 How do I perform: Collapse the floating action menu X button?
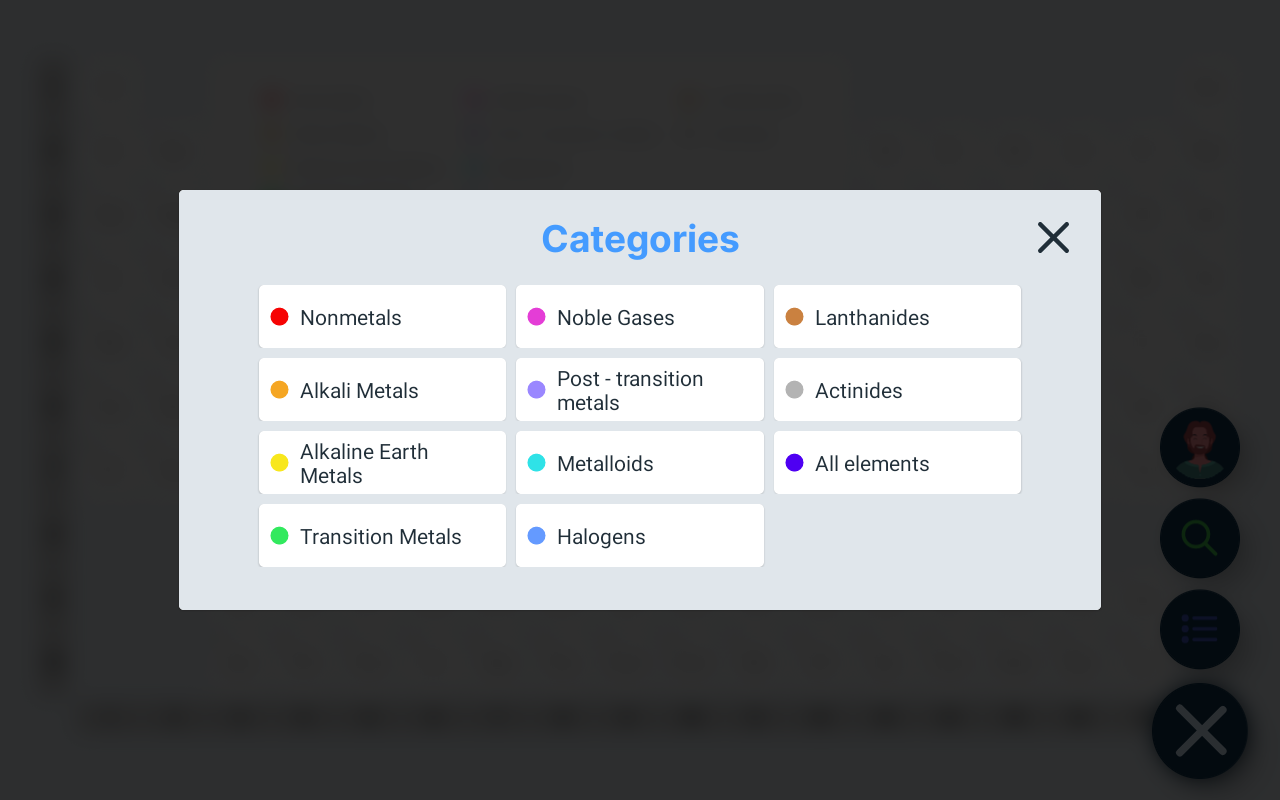(1200, 730)
